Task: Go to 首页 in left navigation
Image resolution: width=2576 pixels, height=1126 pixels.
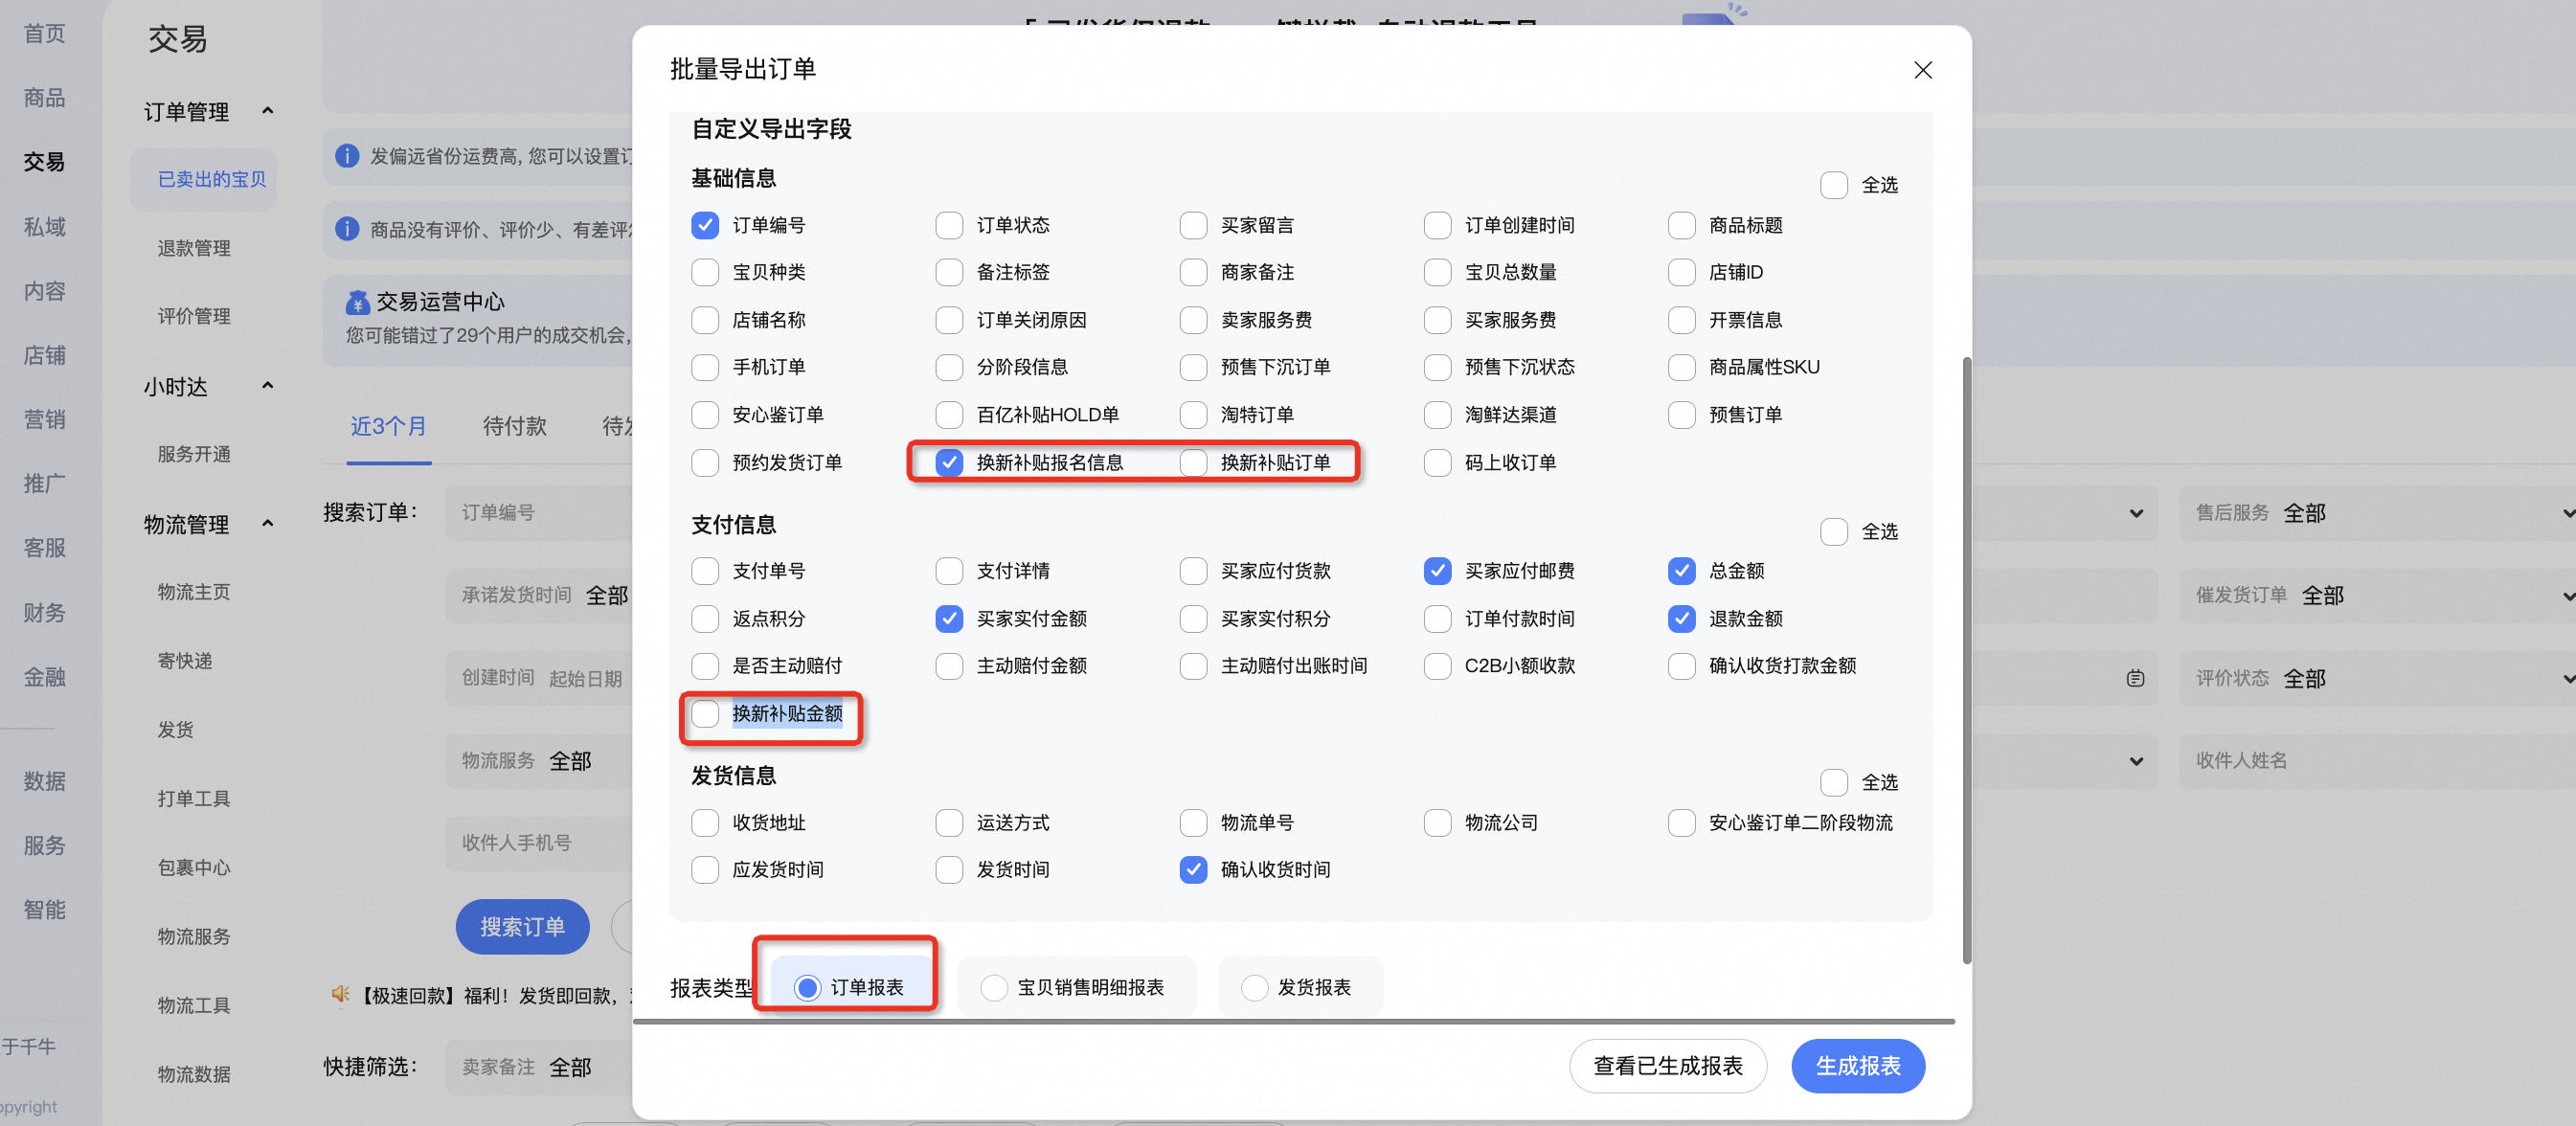Action: [45, 33]
